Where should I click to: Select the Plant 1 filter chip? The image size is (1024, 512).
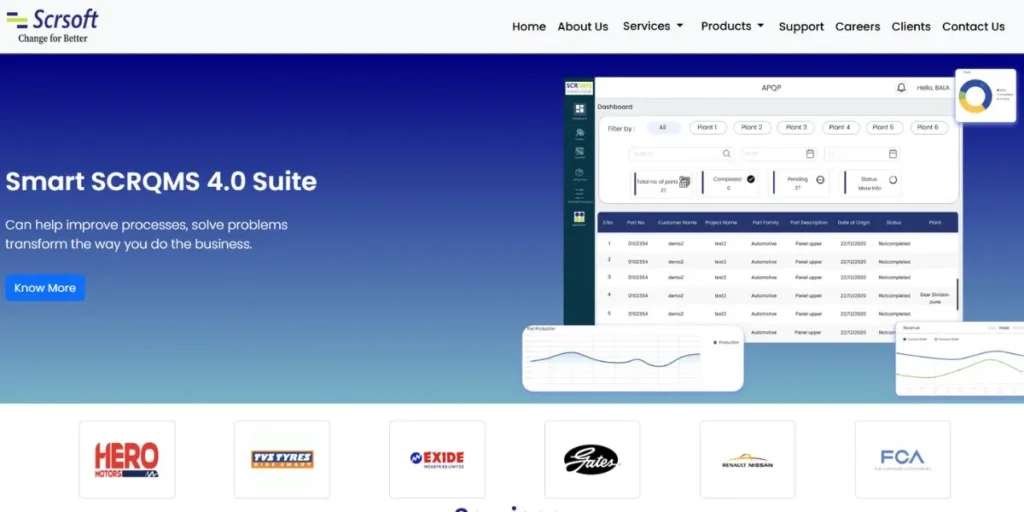point(707,128)
